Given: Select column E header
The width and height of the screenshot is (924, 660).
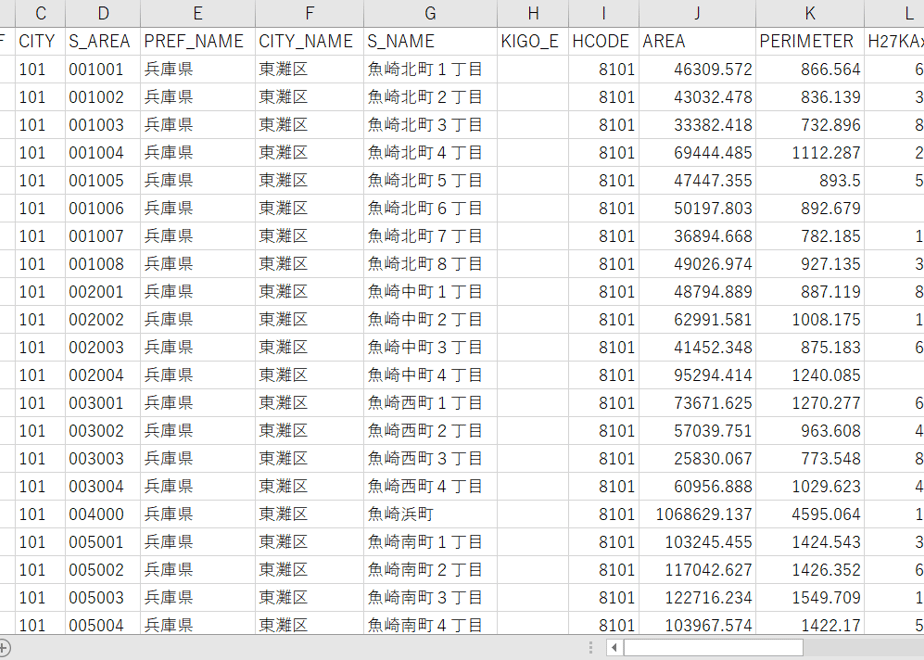Looking at the screenshot, I should (197, 13).
